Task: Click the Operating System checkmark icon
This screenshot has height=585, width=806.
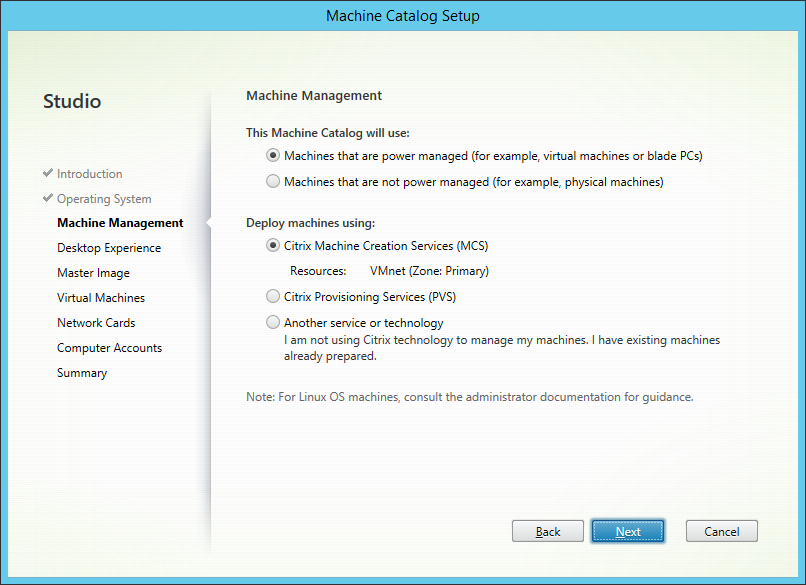Action: 48,198
